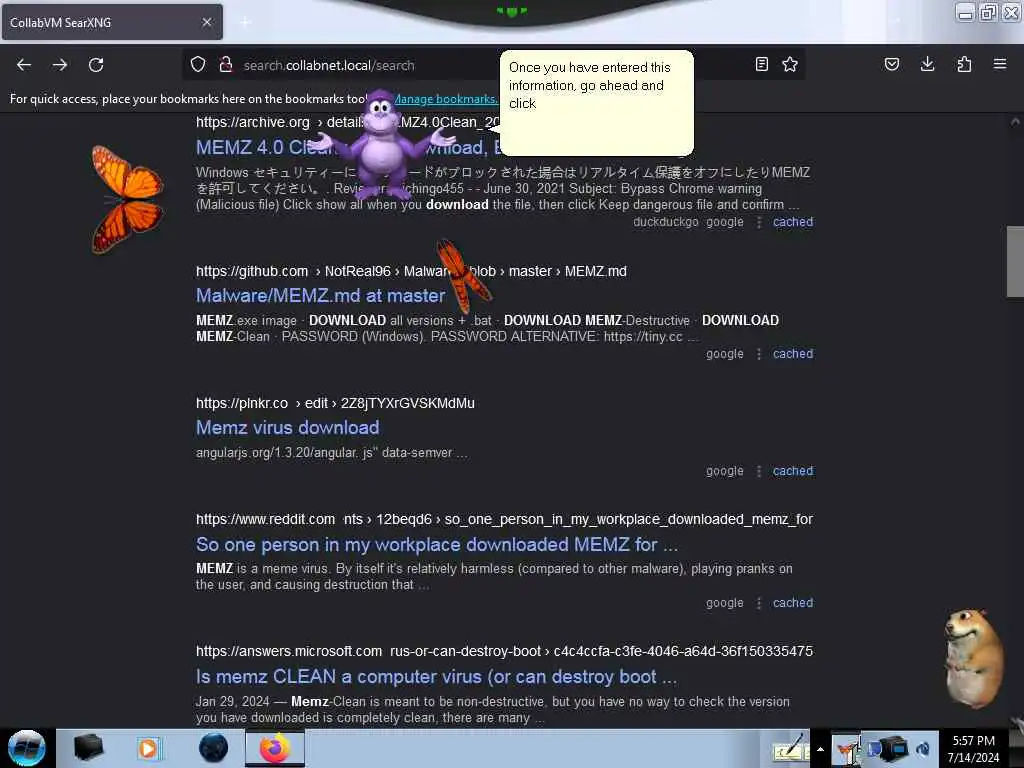
Task: Click the martini glass tray icon
Action: [x=846, y=749]
